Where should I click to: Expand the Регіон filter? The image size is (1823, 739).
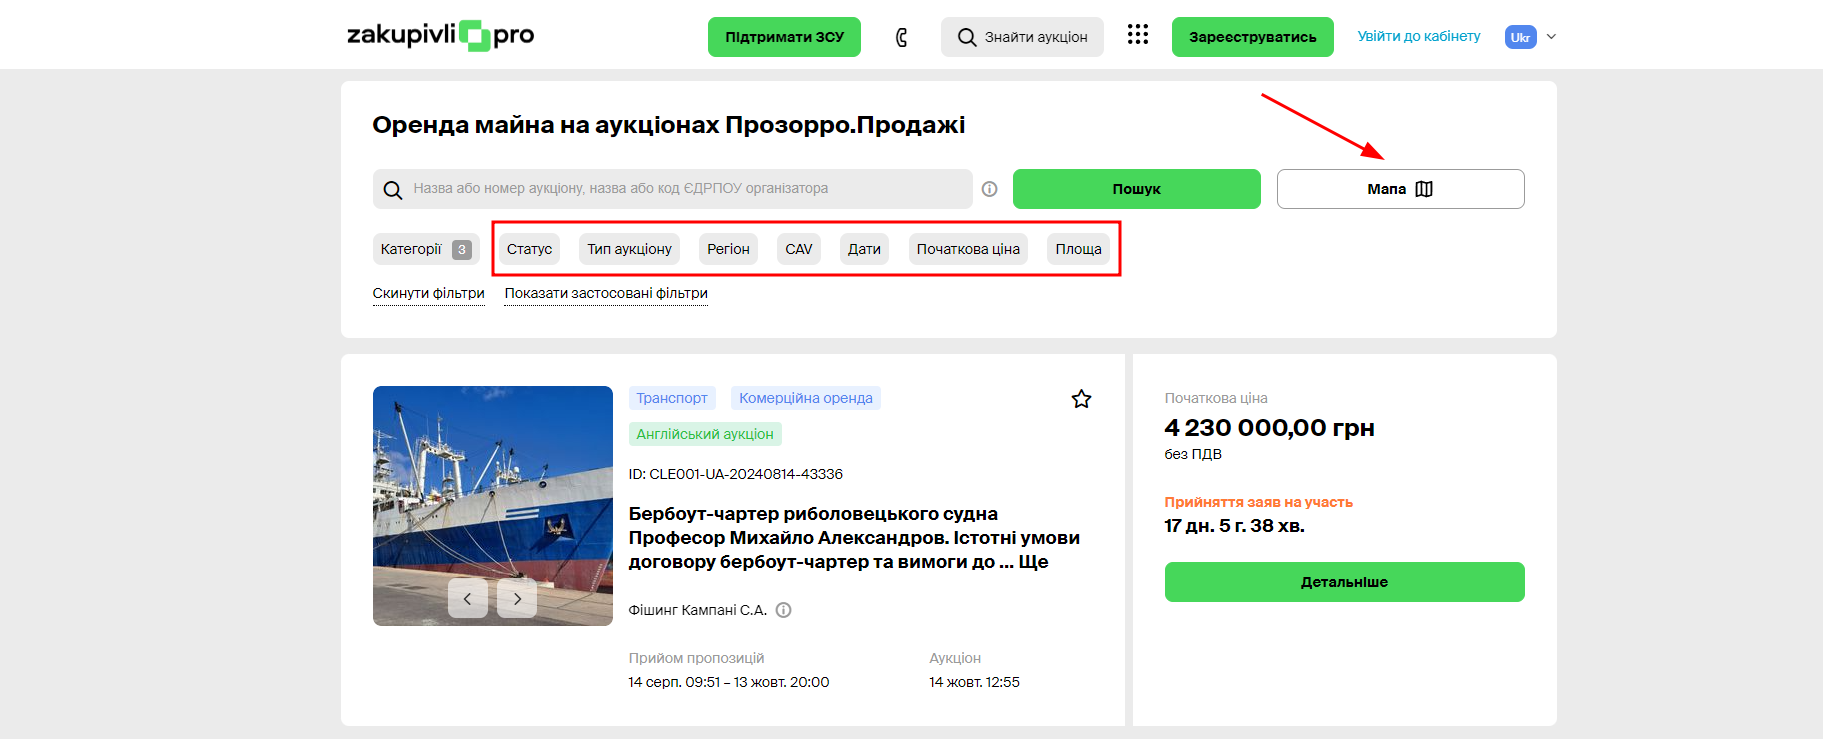(x=728, y=249)
